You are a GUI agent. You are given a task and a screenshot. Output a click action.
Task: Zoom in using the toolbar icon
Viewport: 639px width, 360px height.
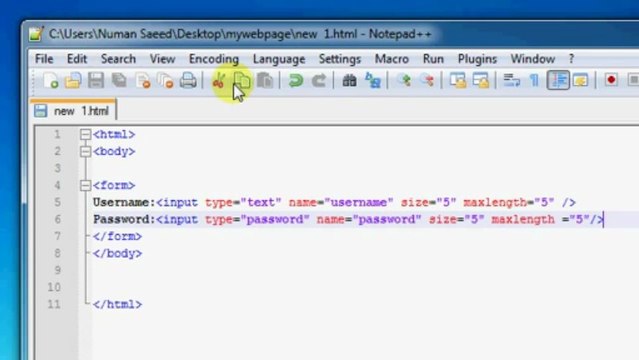(x=404, y=80)
